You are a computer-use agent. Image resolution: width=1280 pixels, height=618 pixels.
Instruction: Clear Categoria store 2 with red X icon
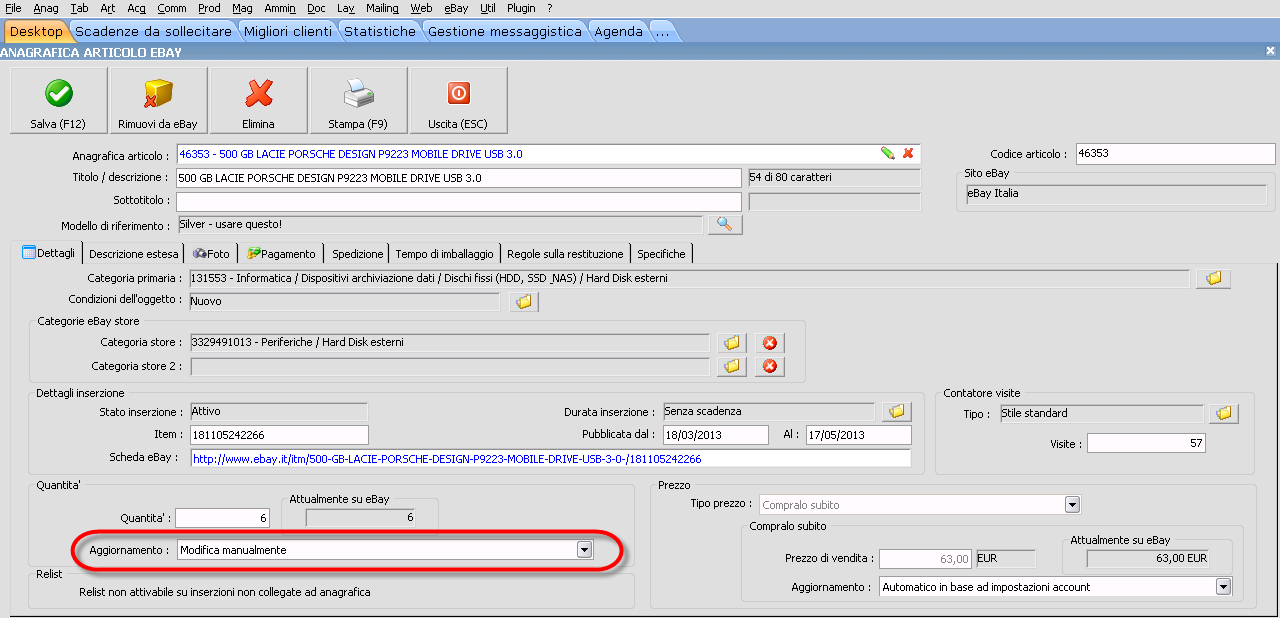tap(769, 366)
